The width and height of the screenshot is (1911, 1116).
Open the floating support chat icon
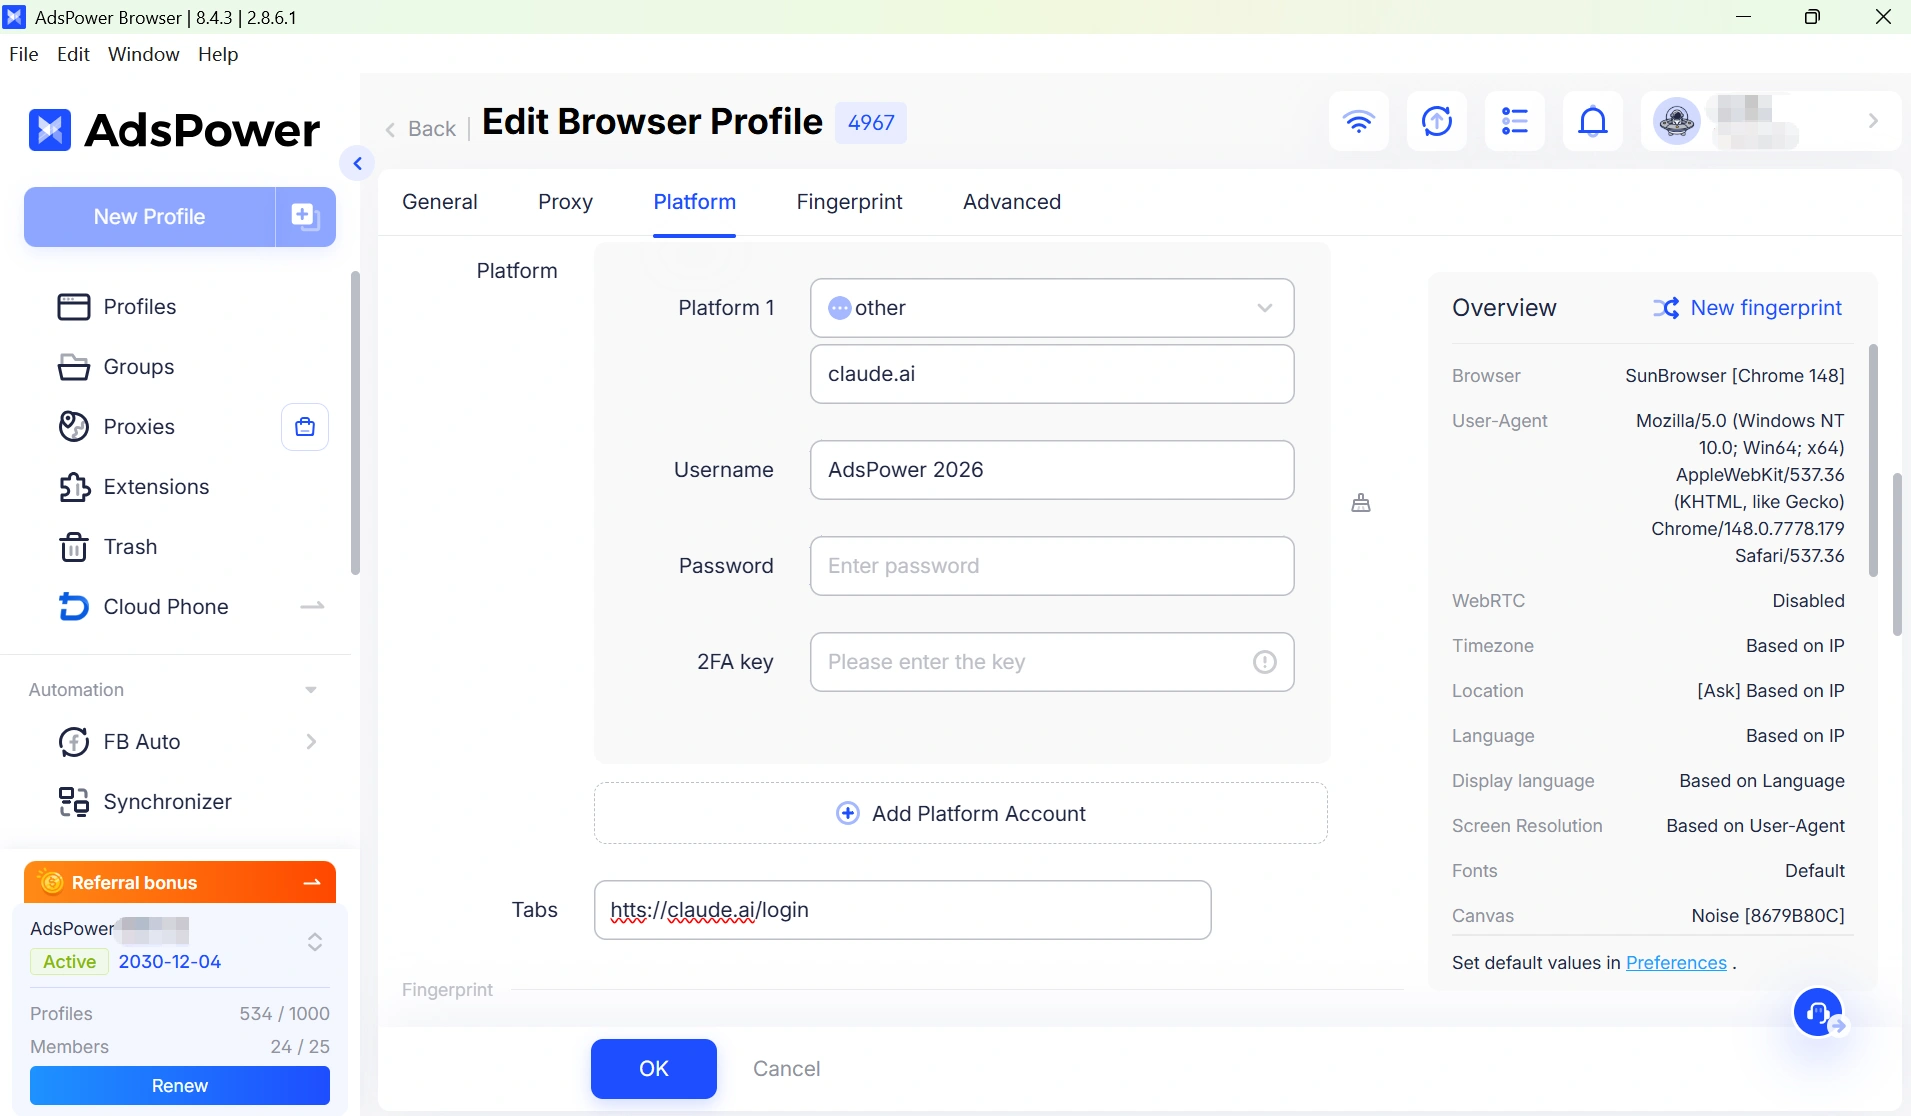pos(1820,1014)
